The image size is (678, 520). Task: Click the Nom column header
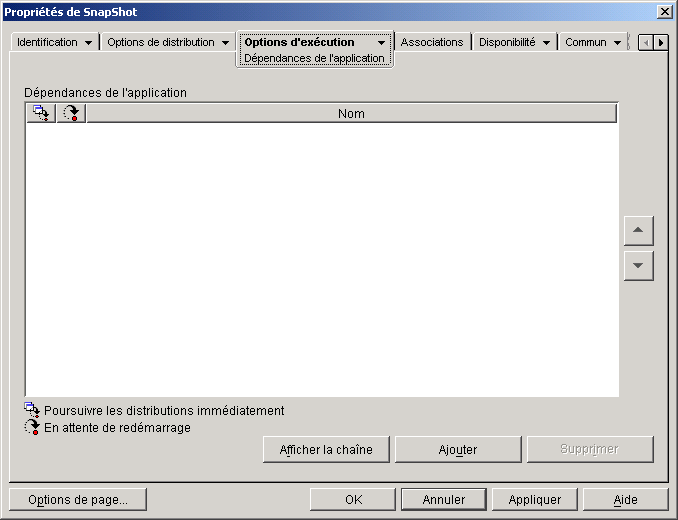coord(351,113)
